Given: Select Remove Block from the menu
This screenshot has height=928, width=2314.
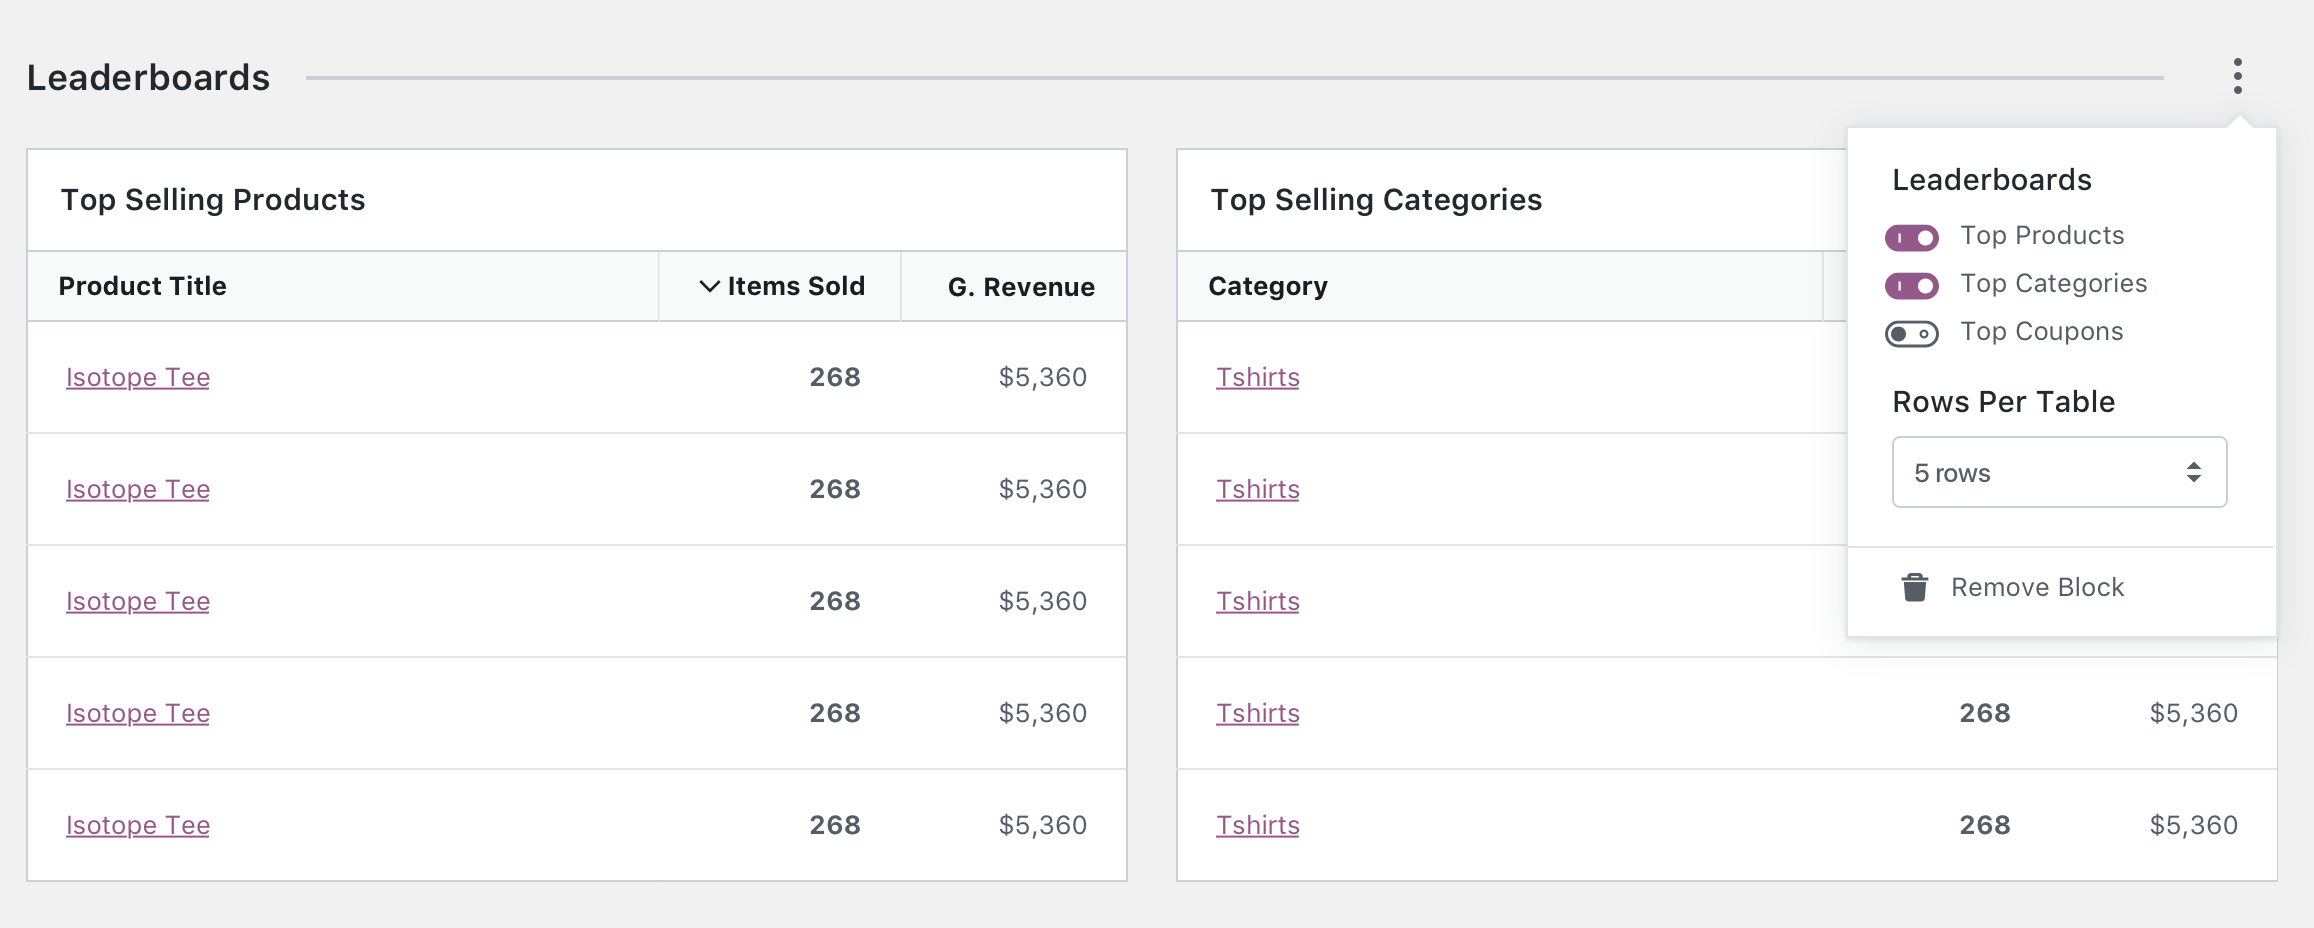Looking at the screenshot, I should [2038, 588].
